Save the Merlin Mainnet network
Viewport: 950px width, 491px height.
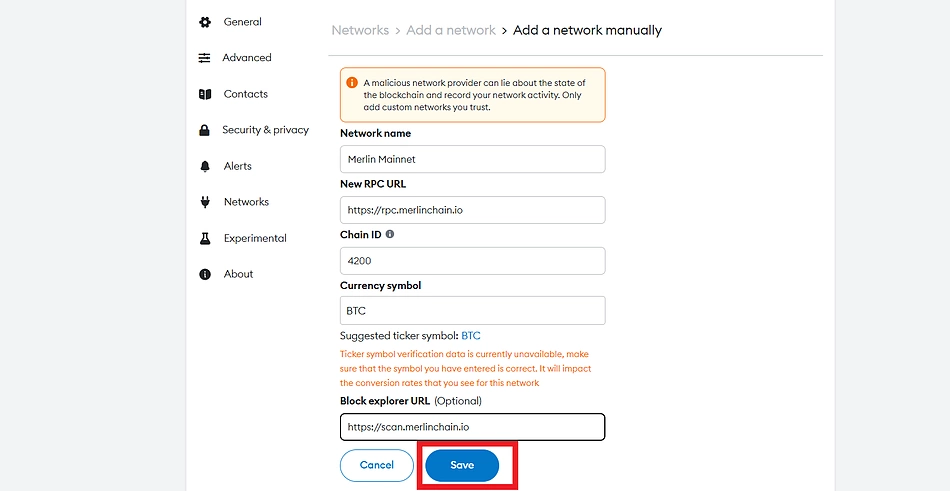click(x=462, y=465)
